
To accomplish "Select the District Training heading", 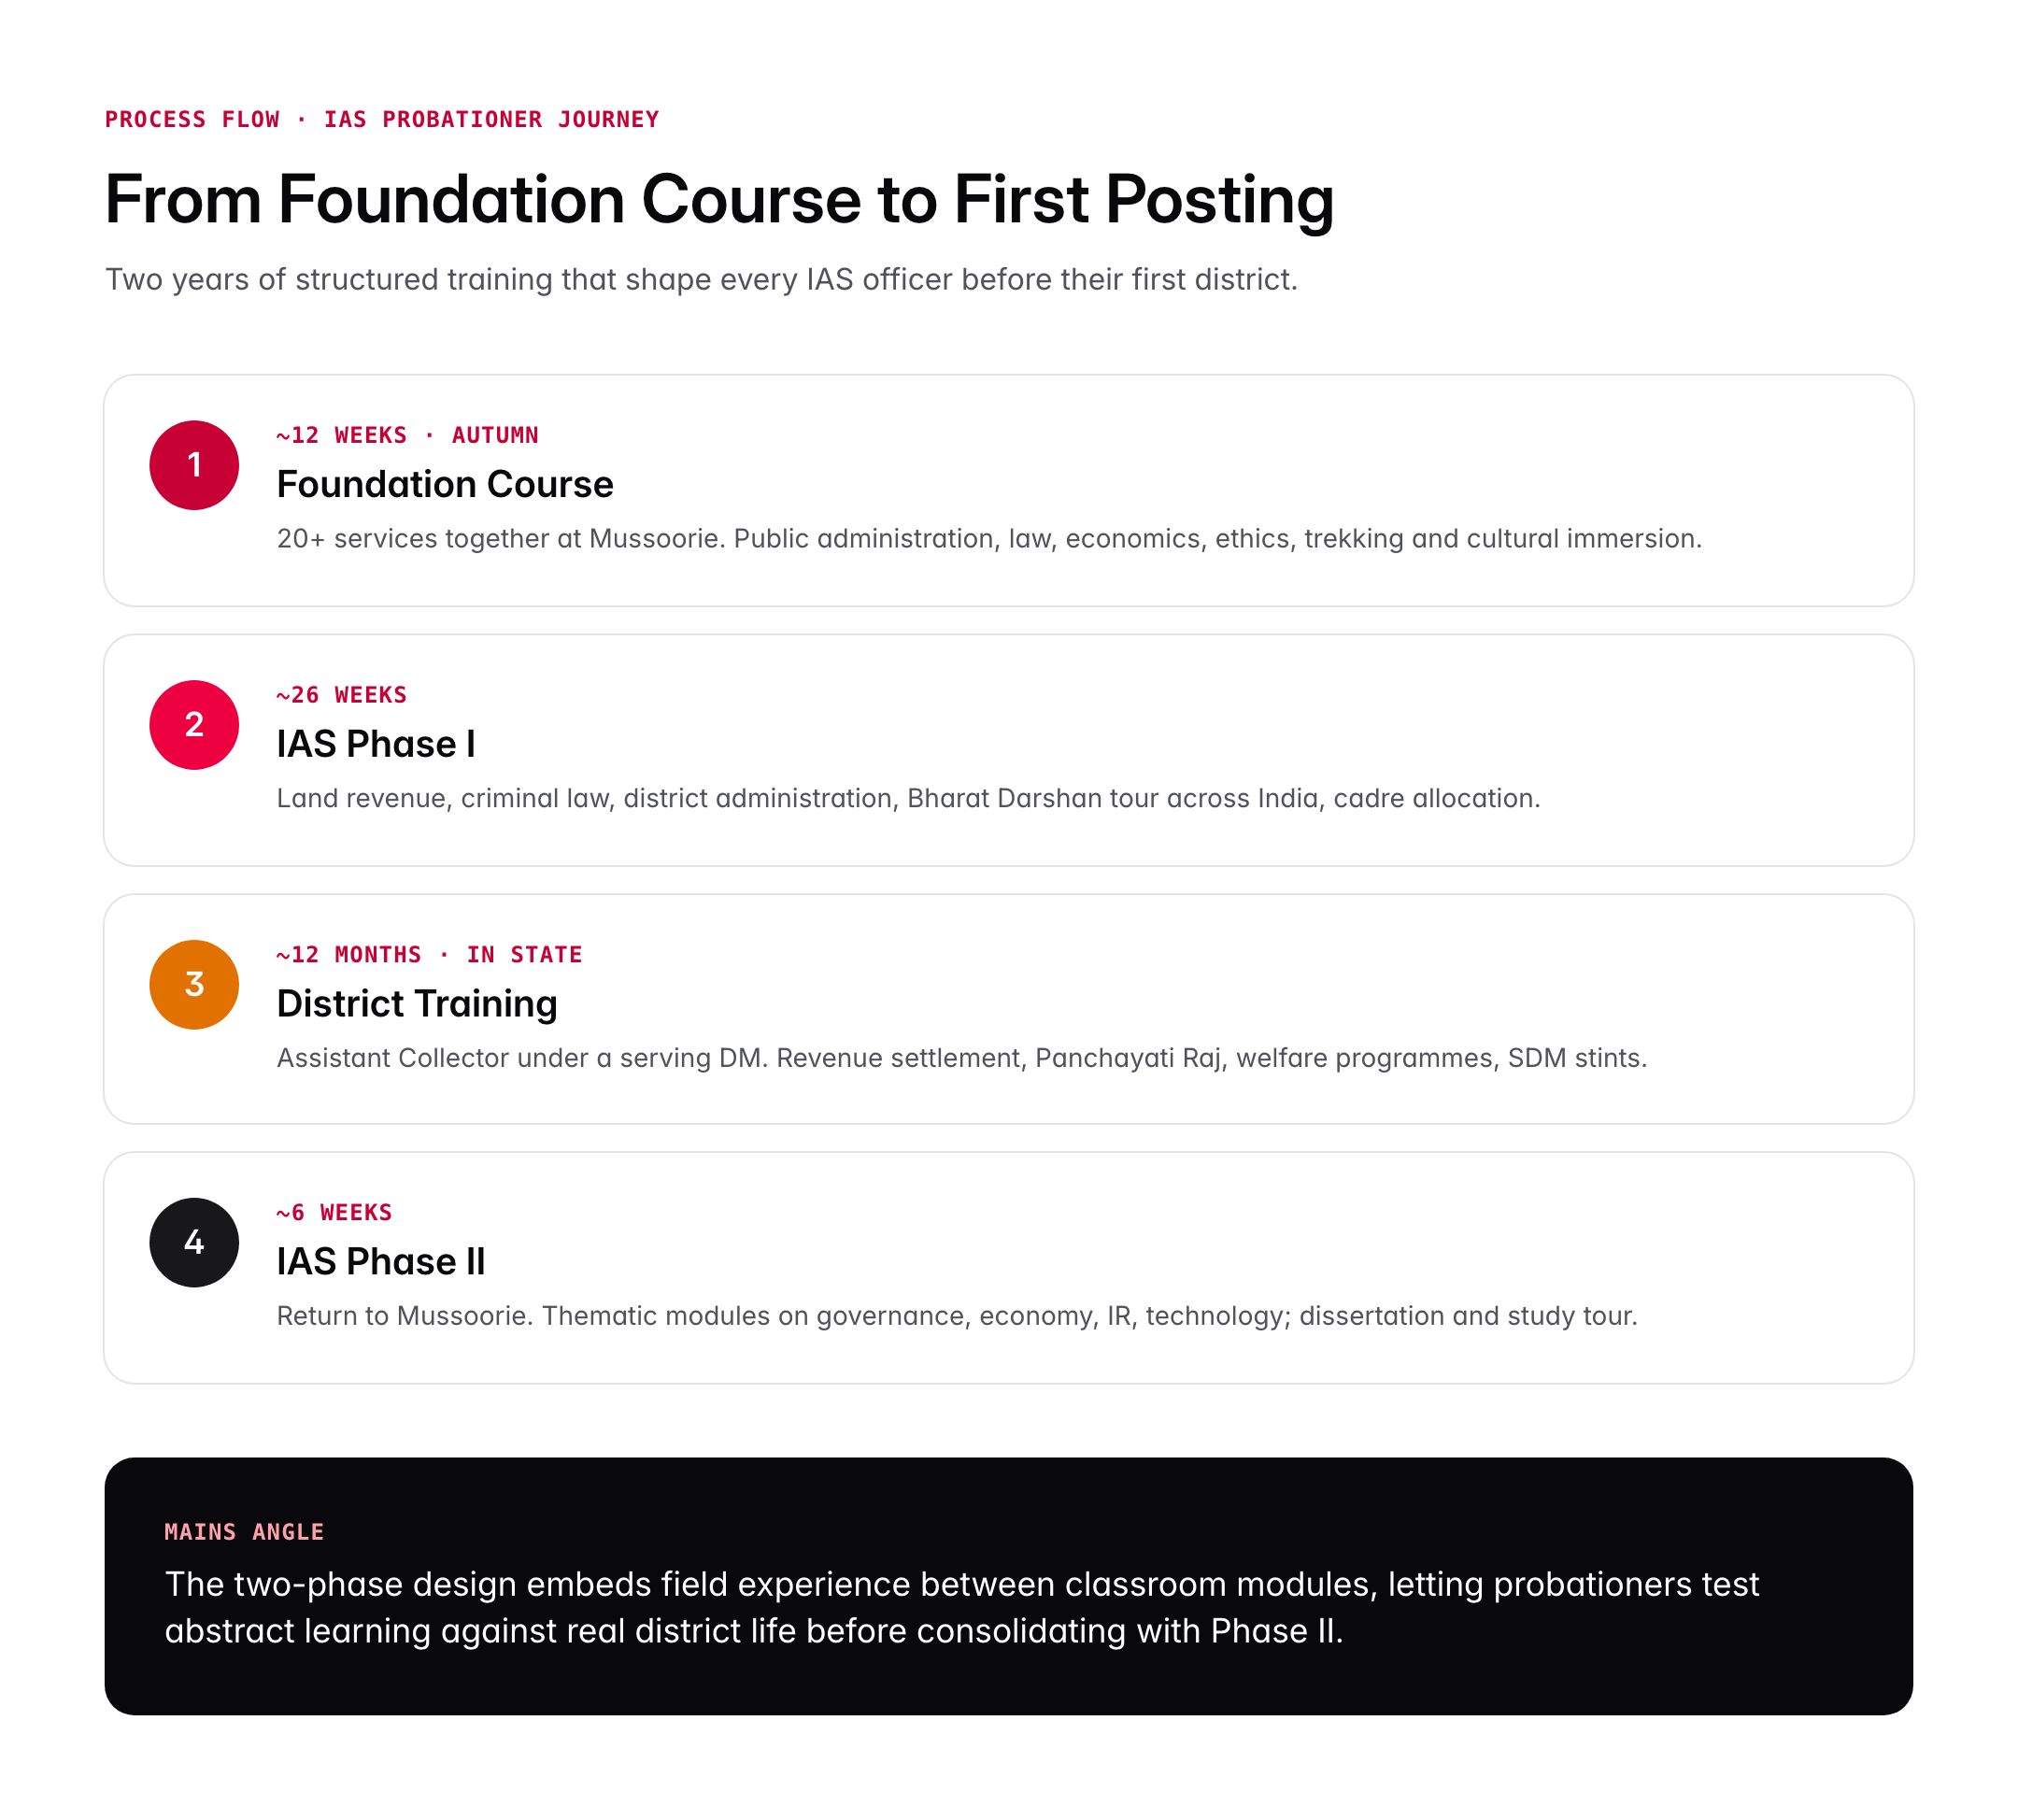I will point(417,1003).
